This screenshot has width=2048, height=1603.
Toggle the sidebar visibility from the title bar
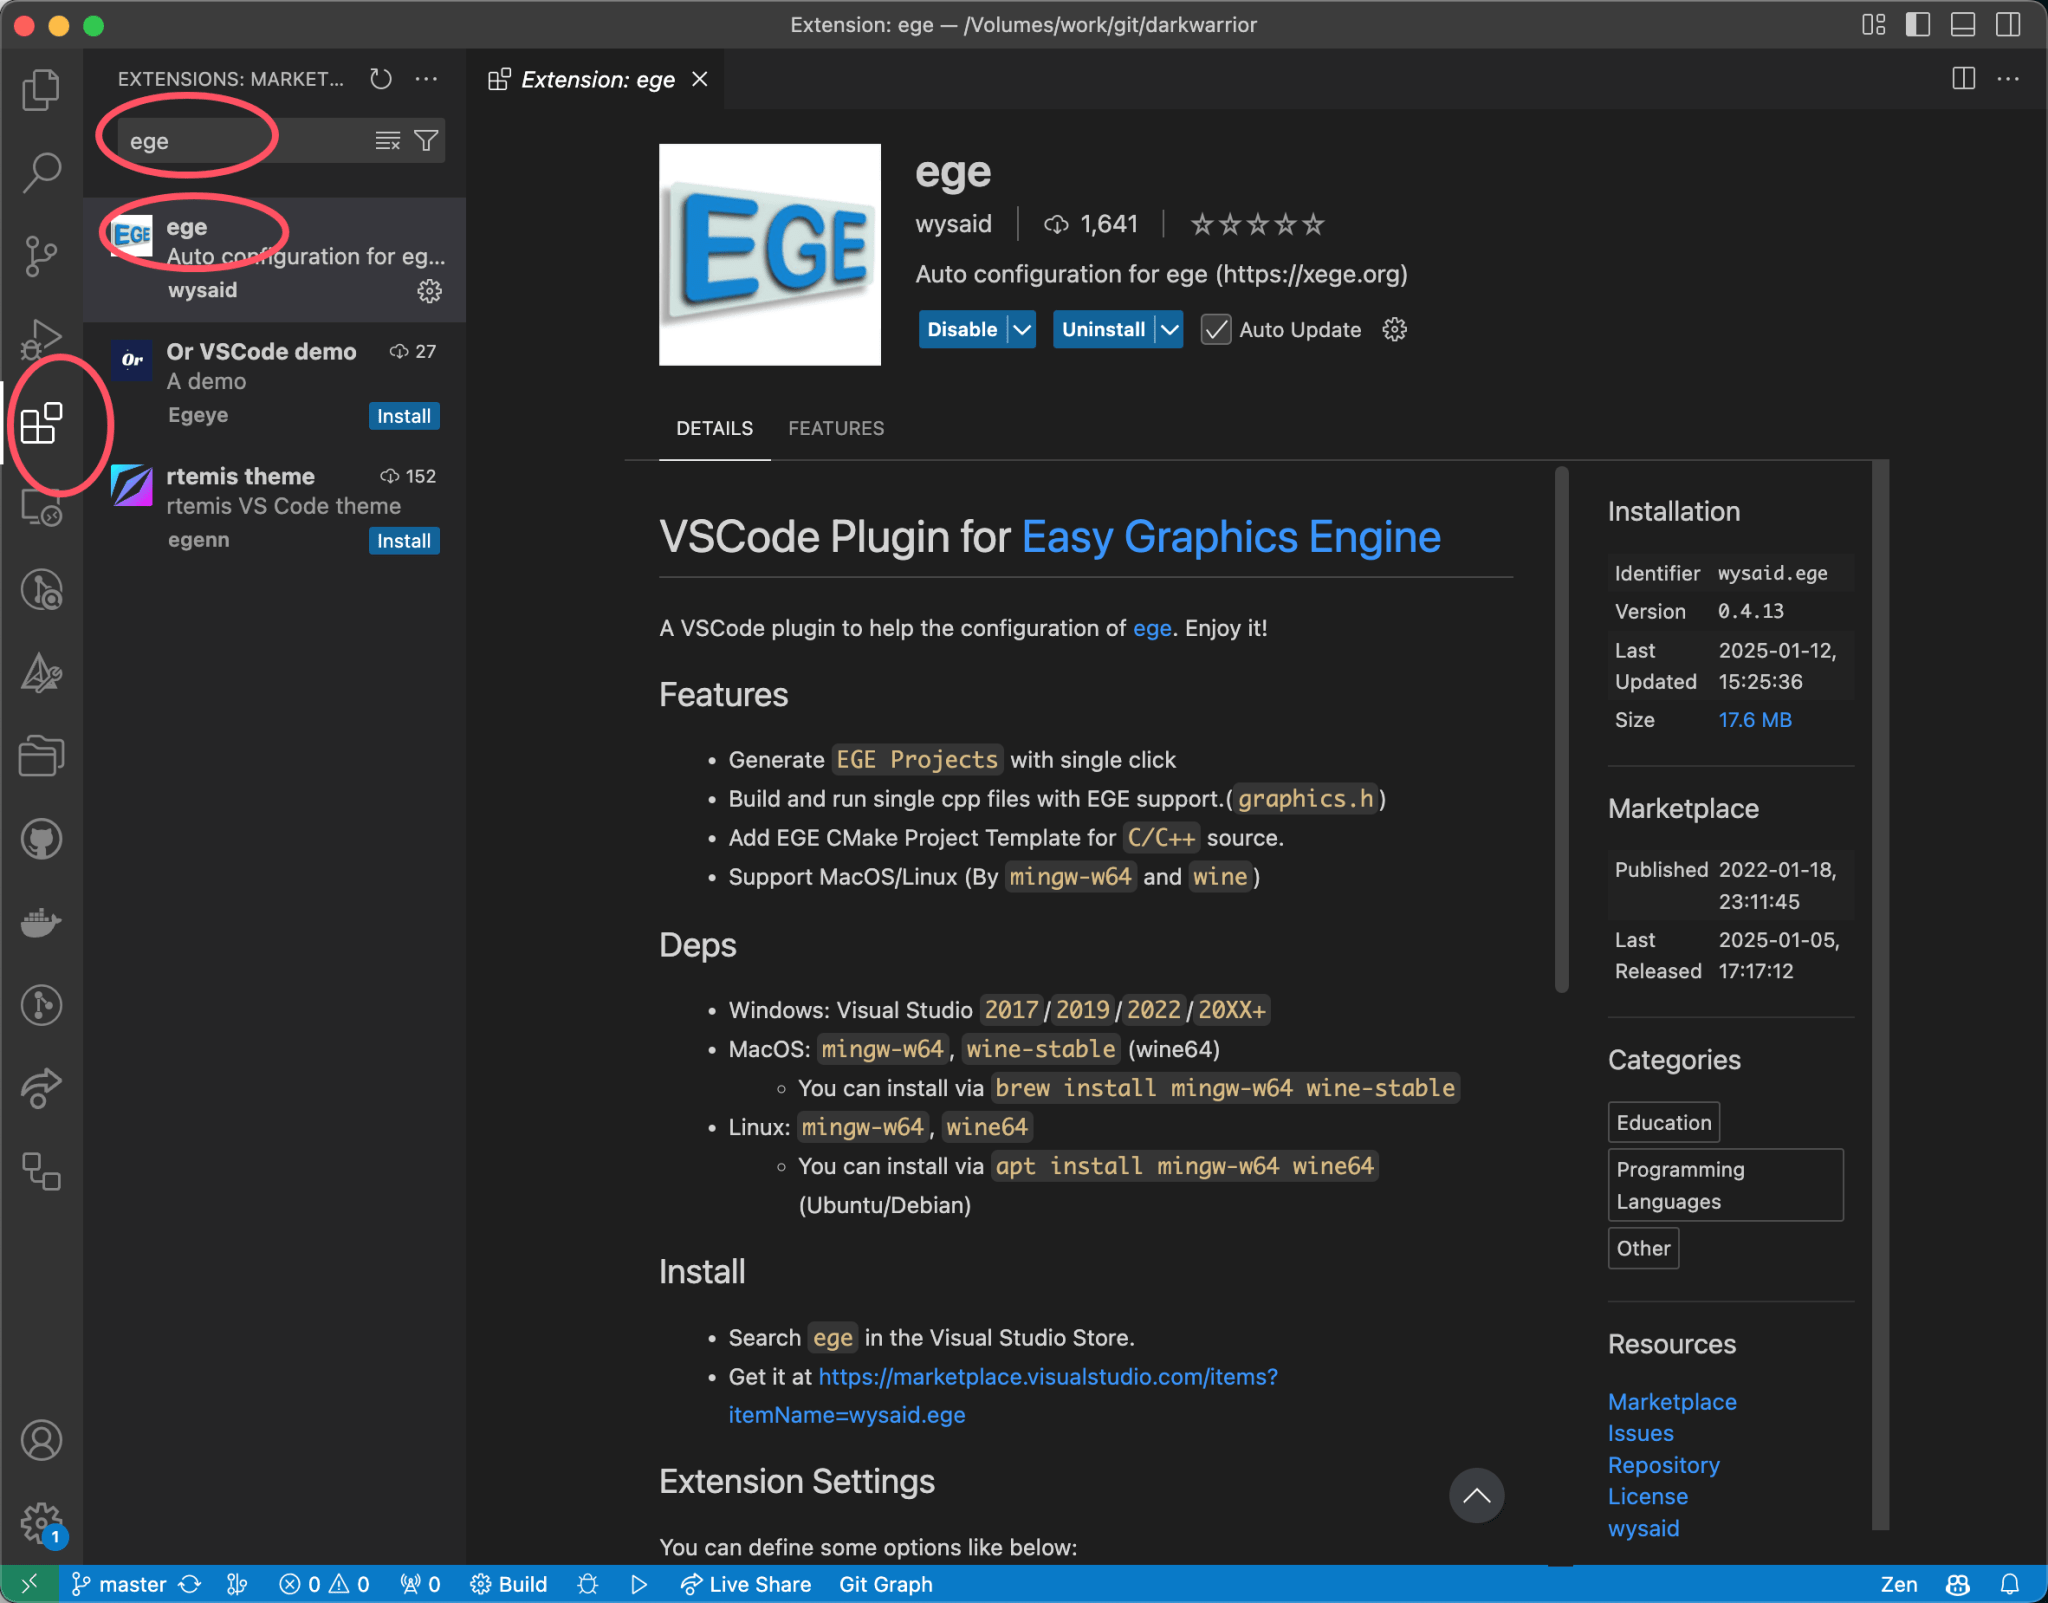[x=1917, y=24]
